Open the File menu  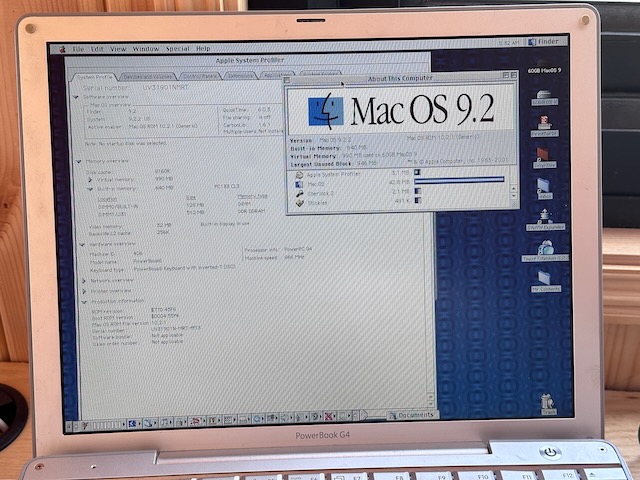(x=78, y=49)
